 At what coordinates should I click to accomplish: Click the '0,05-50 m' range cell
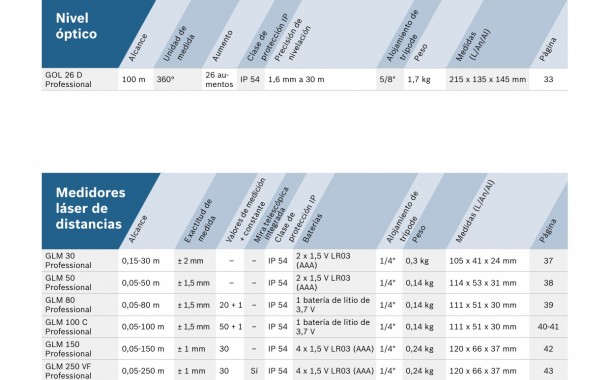coord(140,283)
